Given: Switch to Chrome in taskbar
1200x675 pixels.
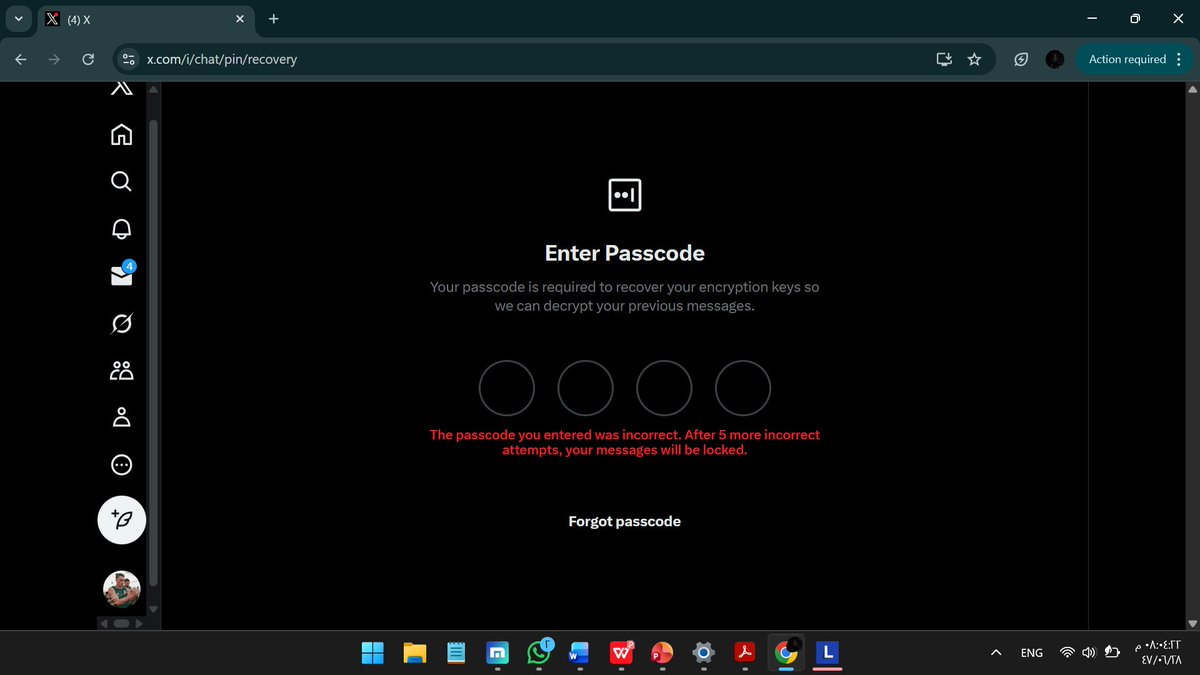Looking at the screenshot, I should [787, 653].
